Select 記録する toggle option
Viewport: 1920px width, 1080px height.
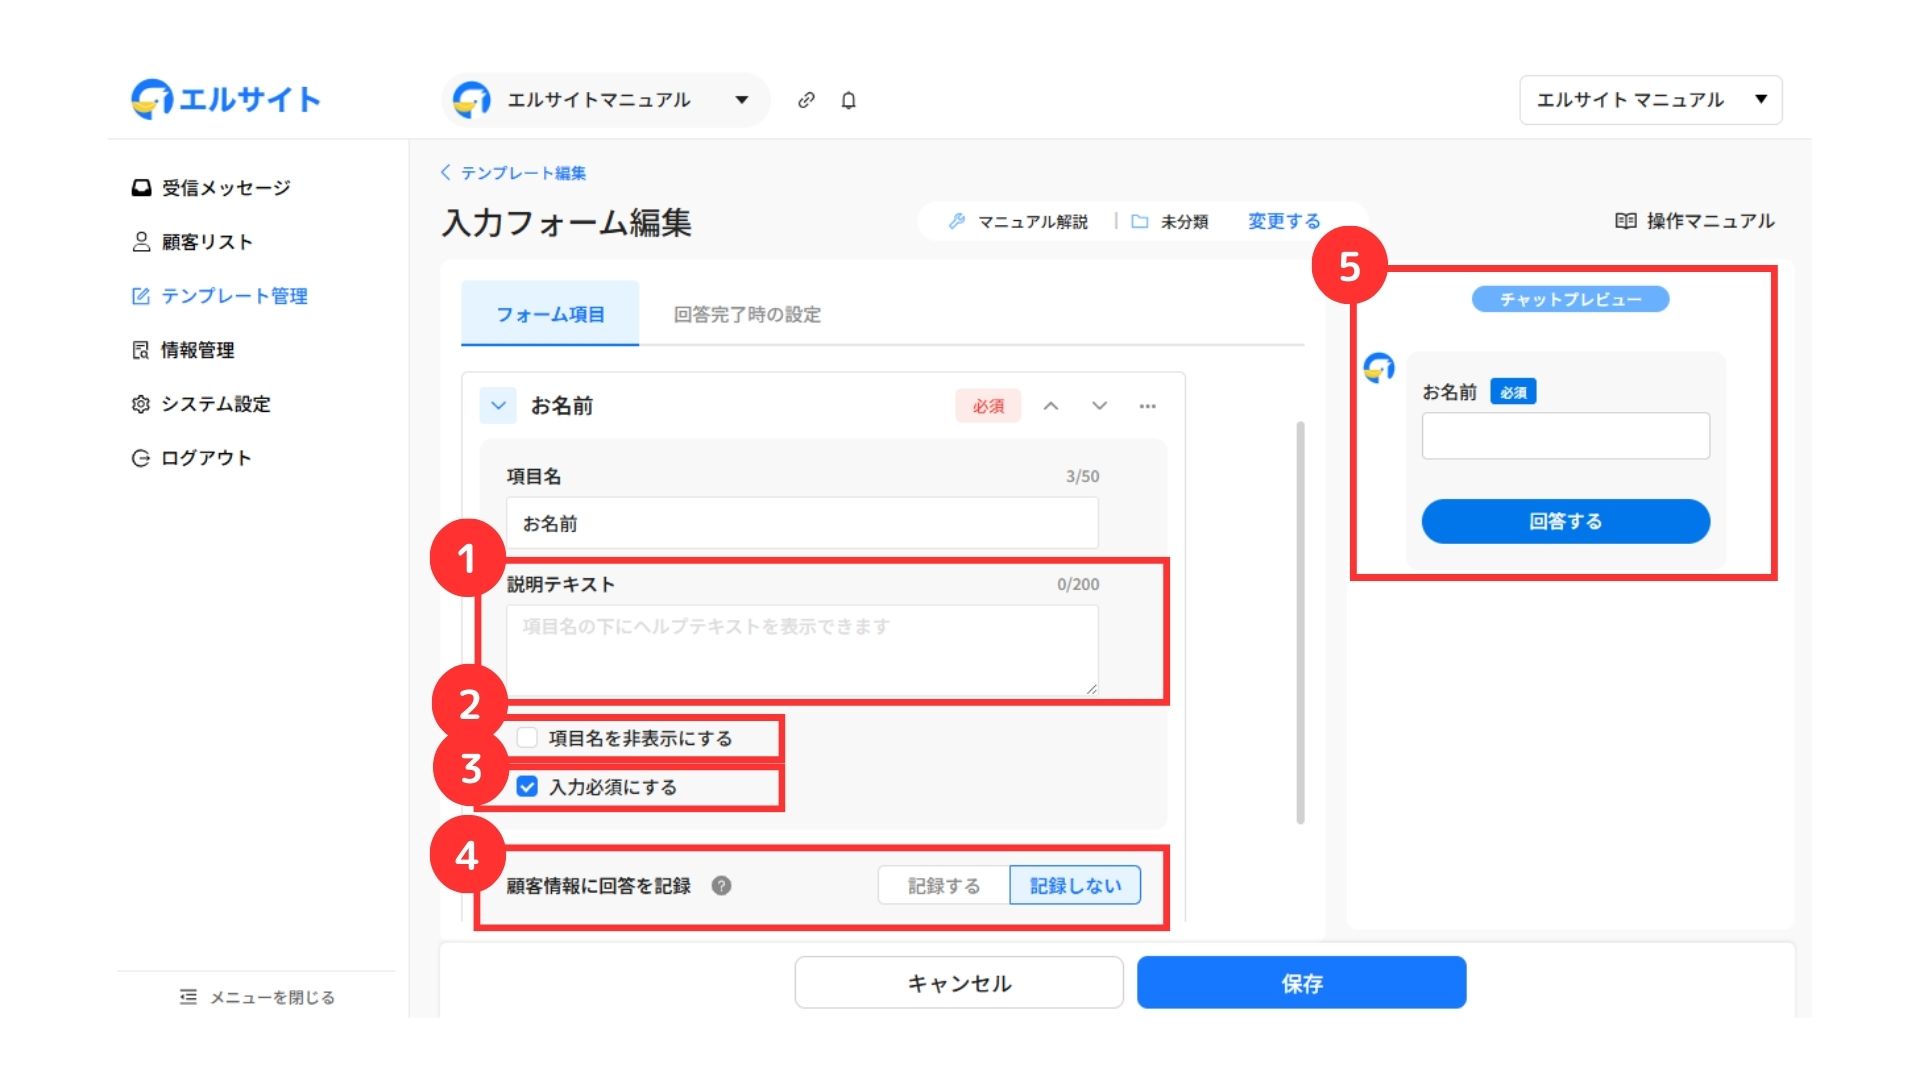943,885
